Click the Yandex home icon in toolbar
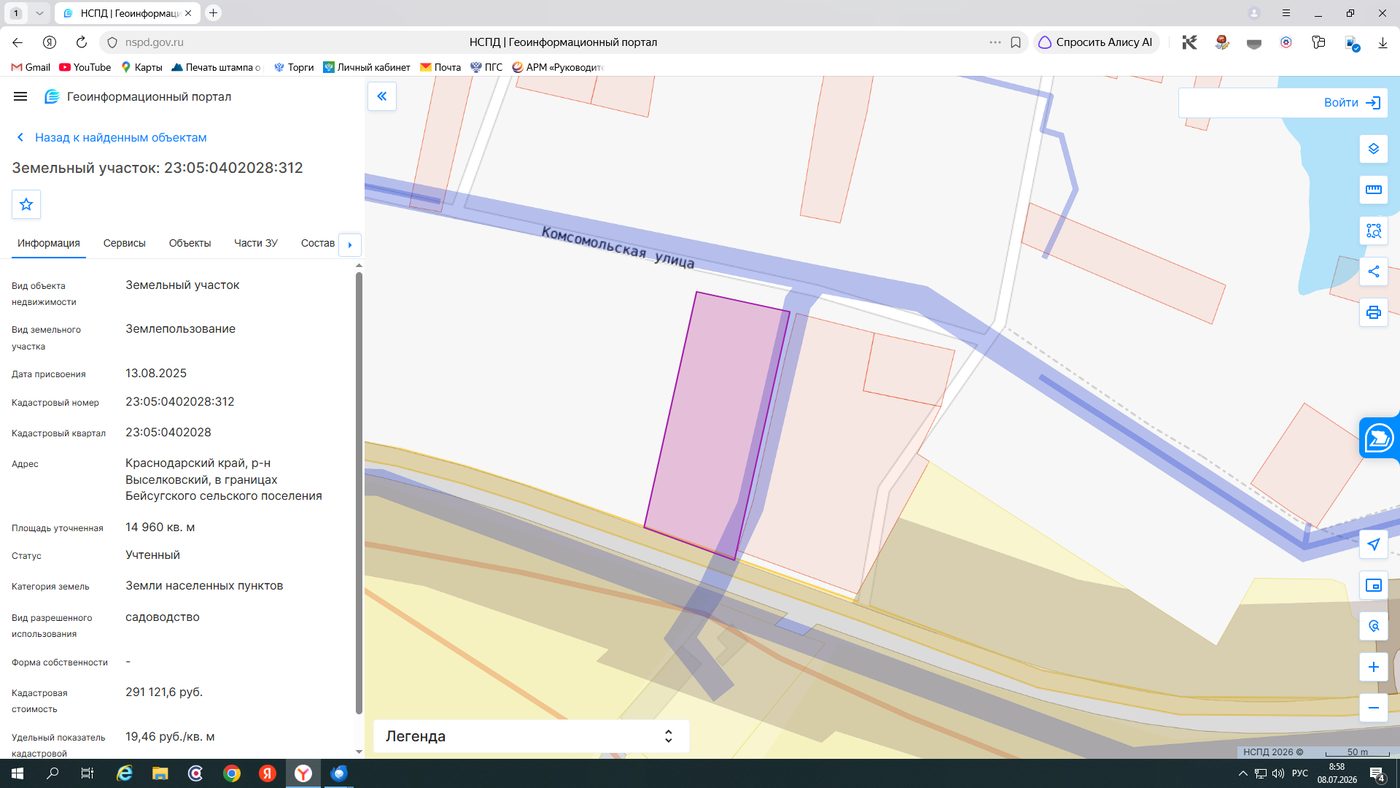Viewport: 1400px width, 788px height. [49, 43]
